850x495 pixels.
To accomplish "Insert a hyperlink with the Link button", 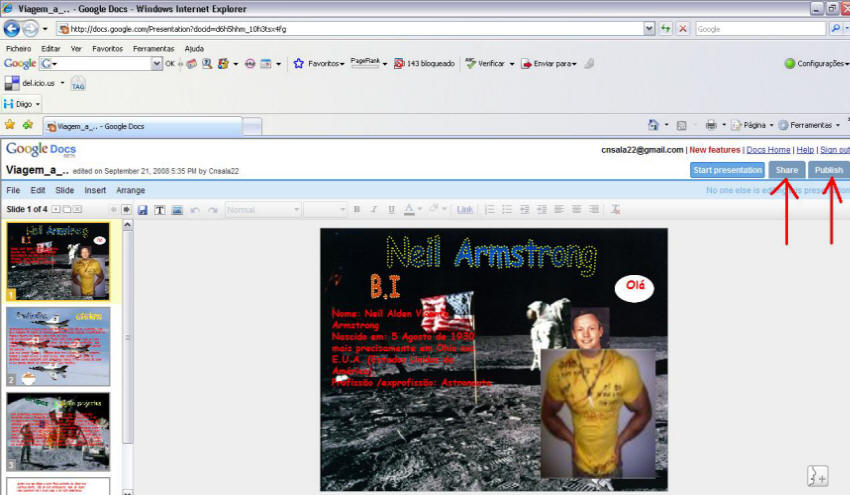I will pyautogui.click(x=465, y=209).
